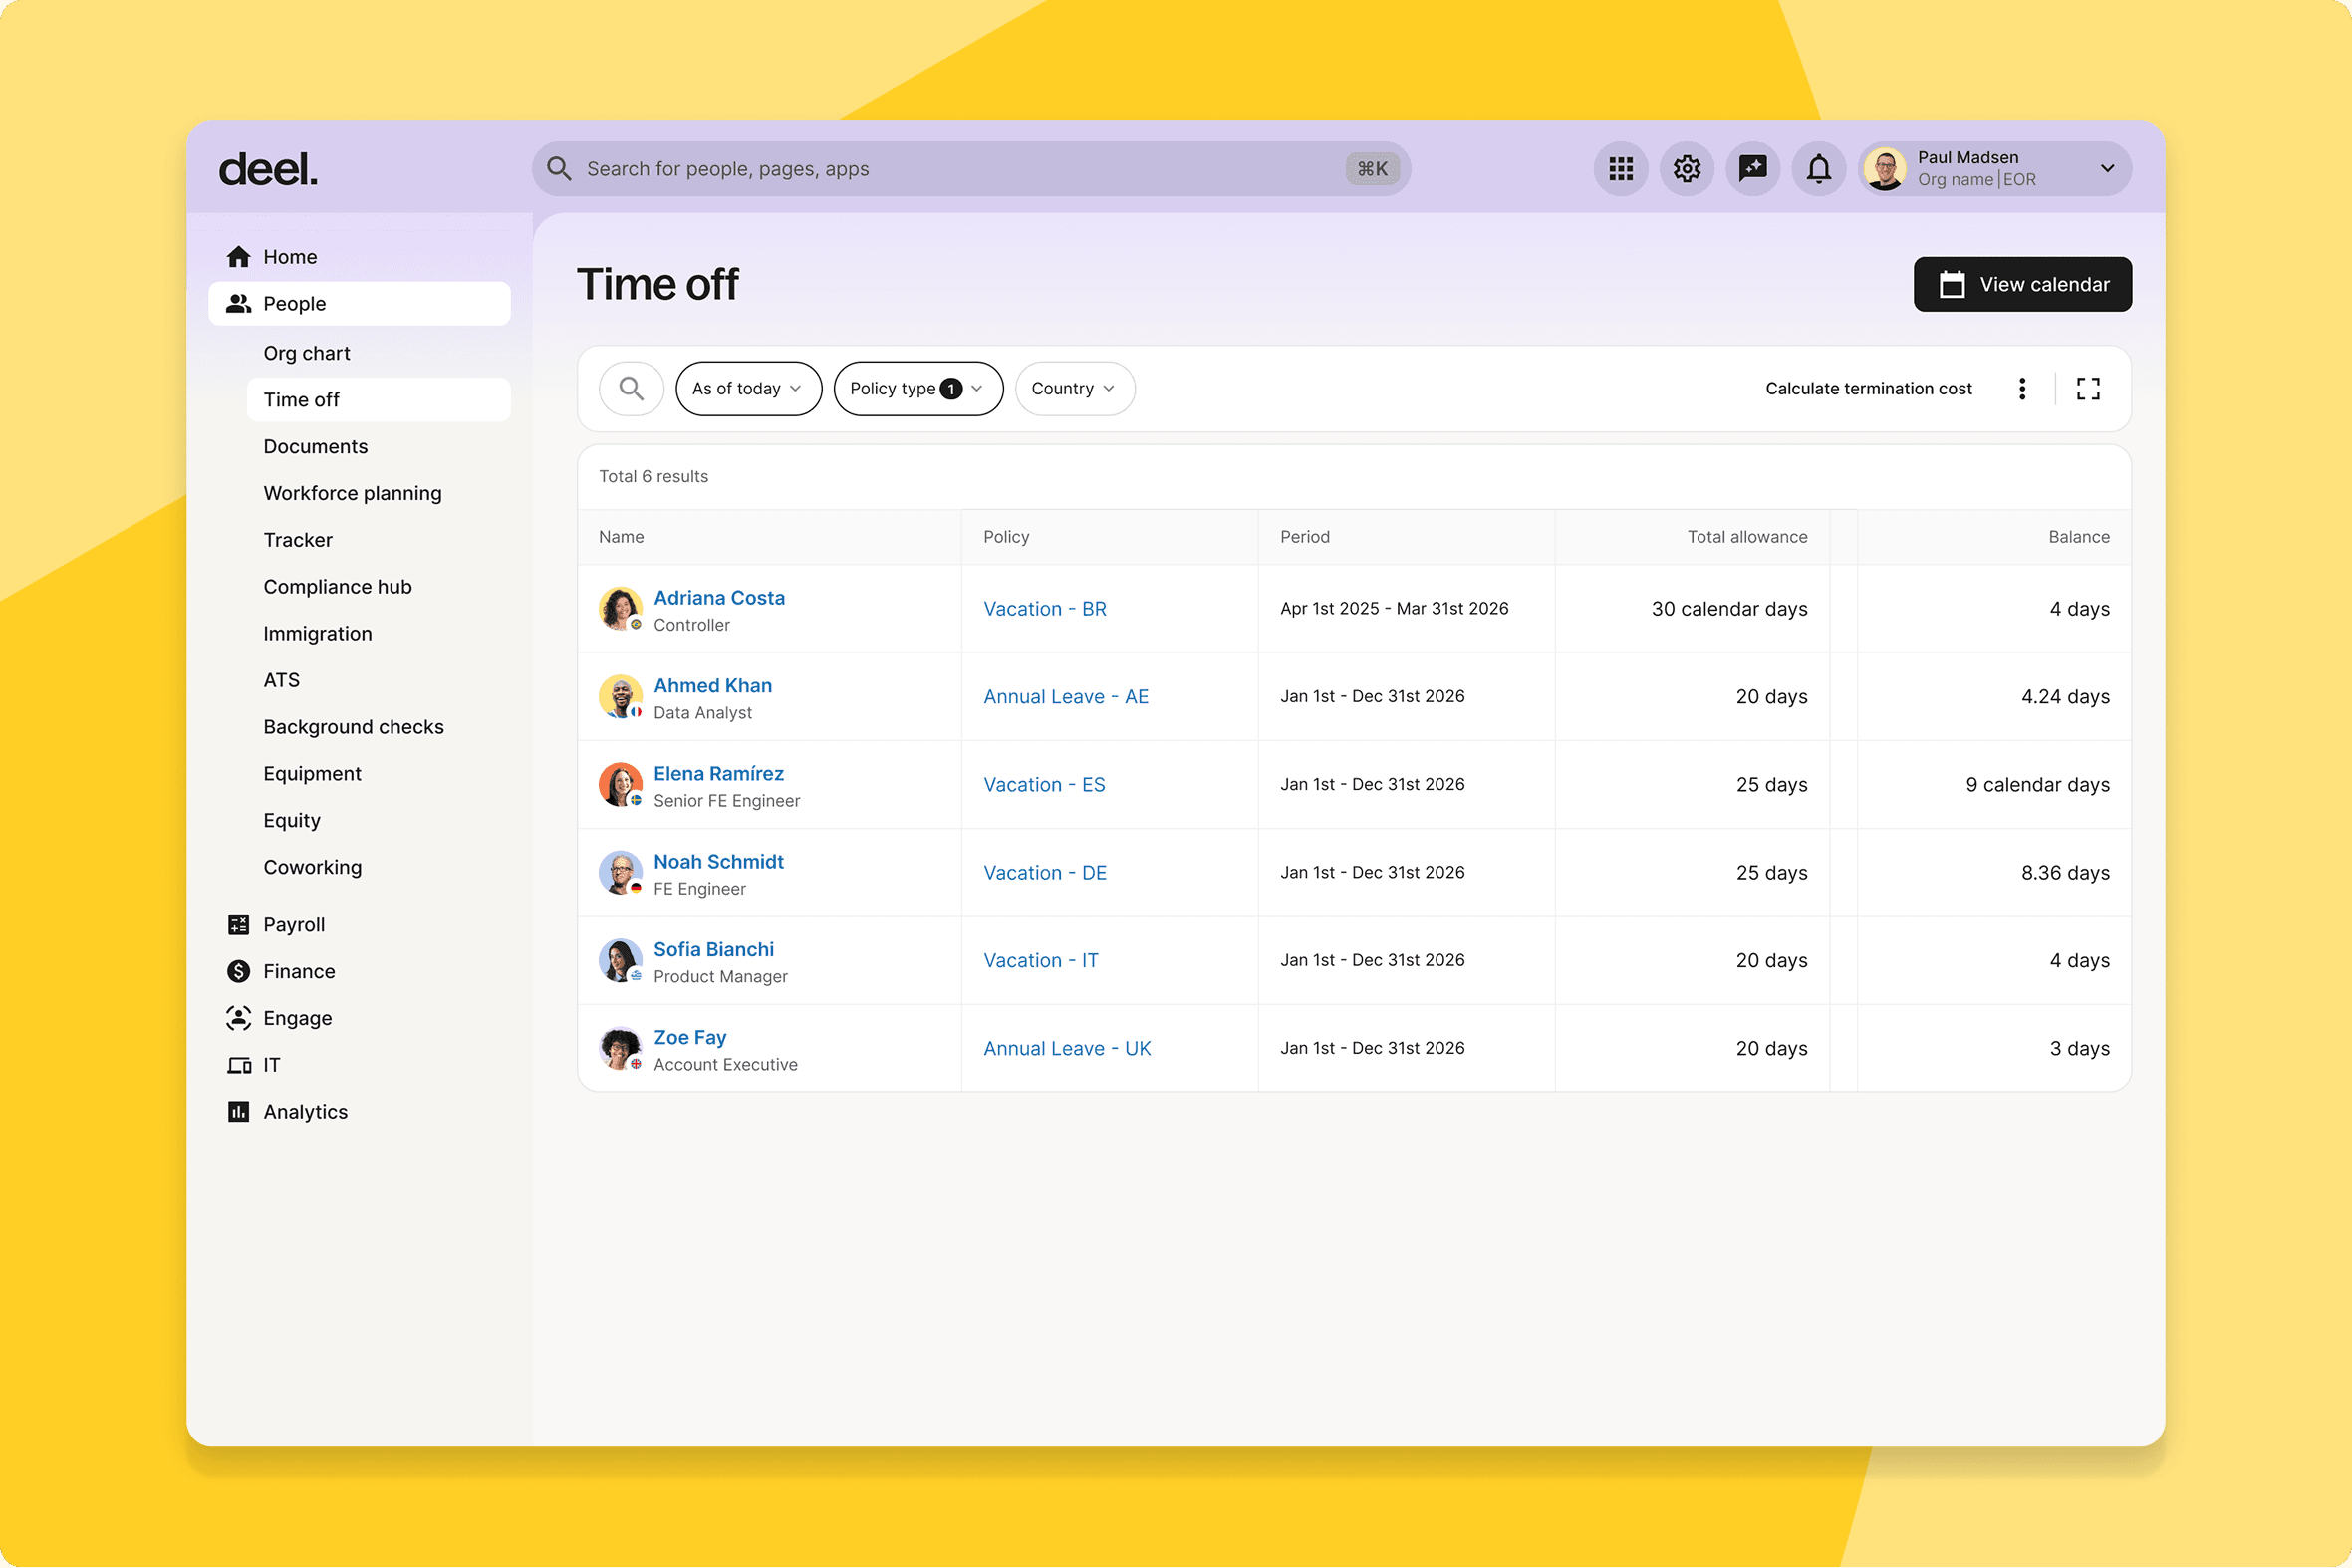Screen dimensions: 2352x1568
Task: Open the Vacation - BR policy link
Action: click(1045, 609)
